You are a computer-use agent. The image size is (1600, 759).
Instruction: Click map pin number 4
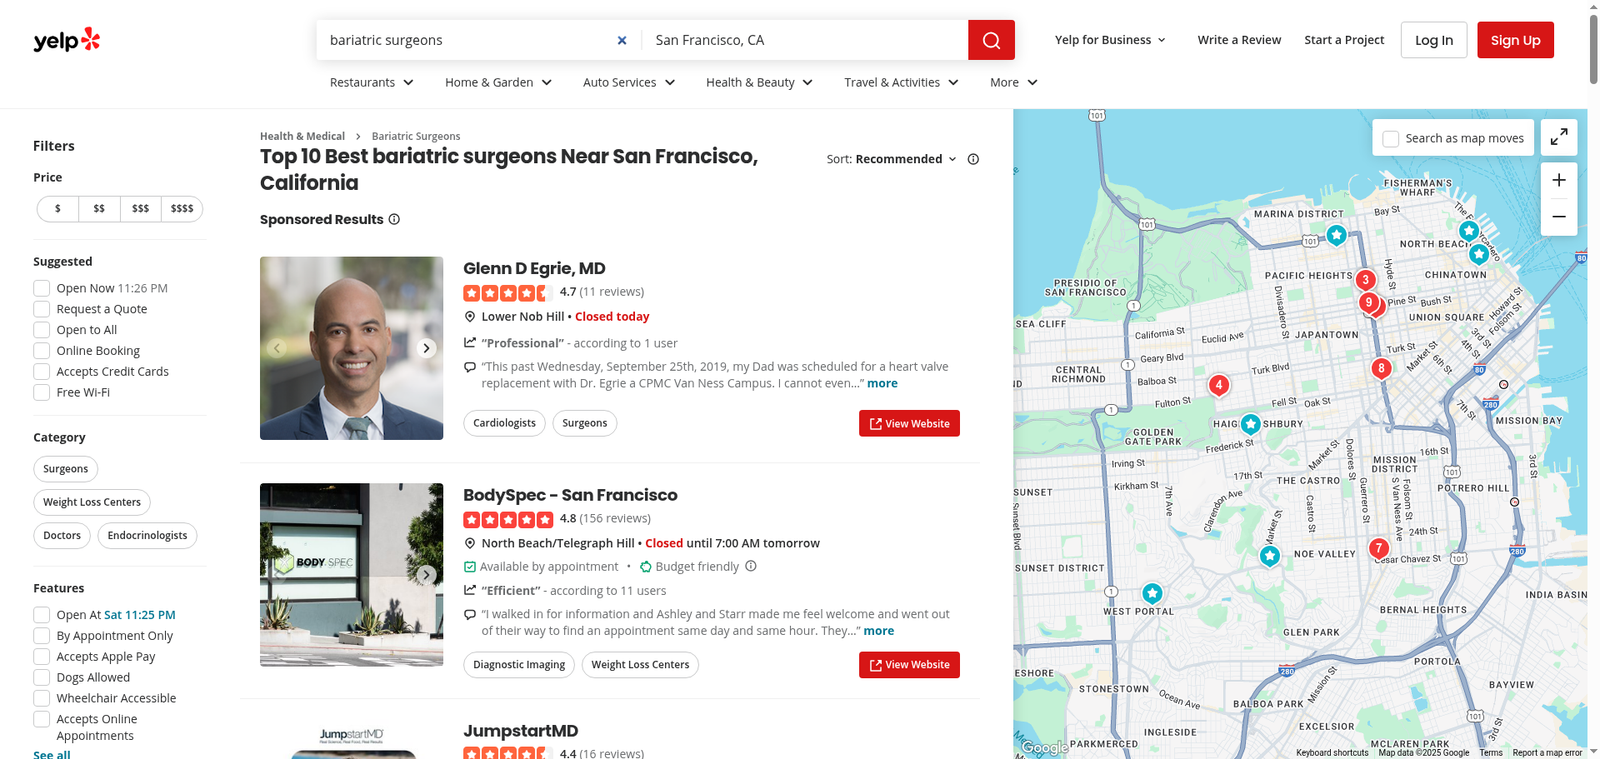(1218, 384)
